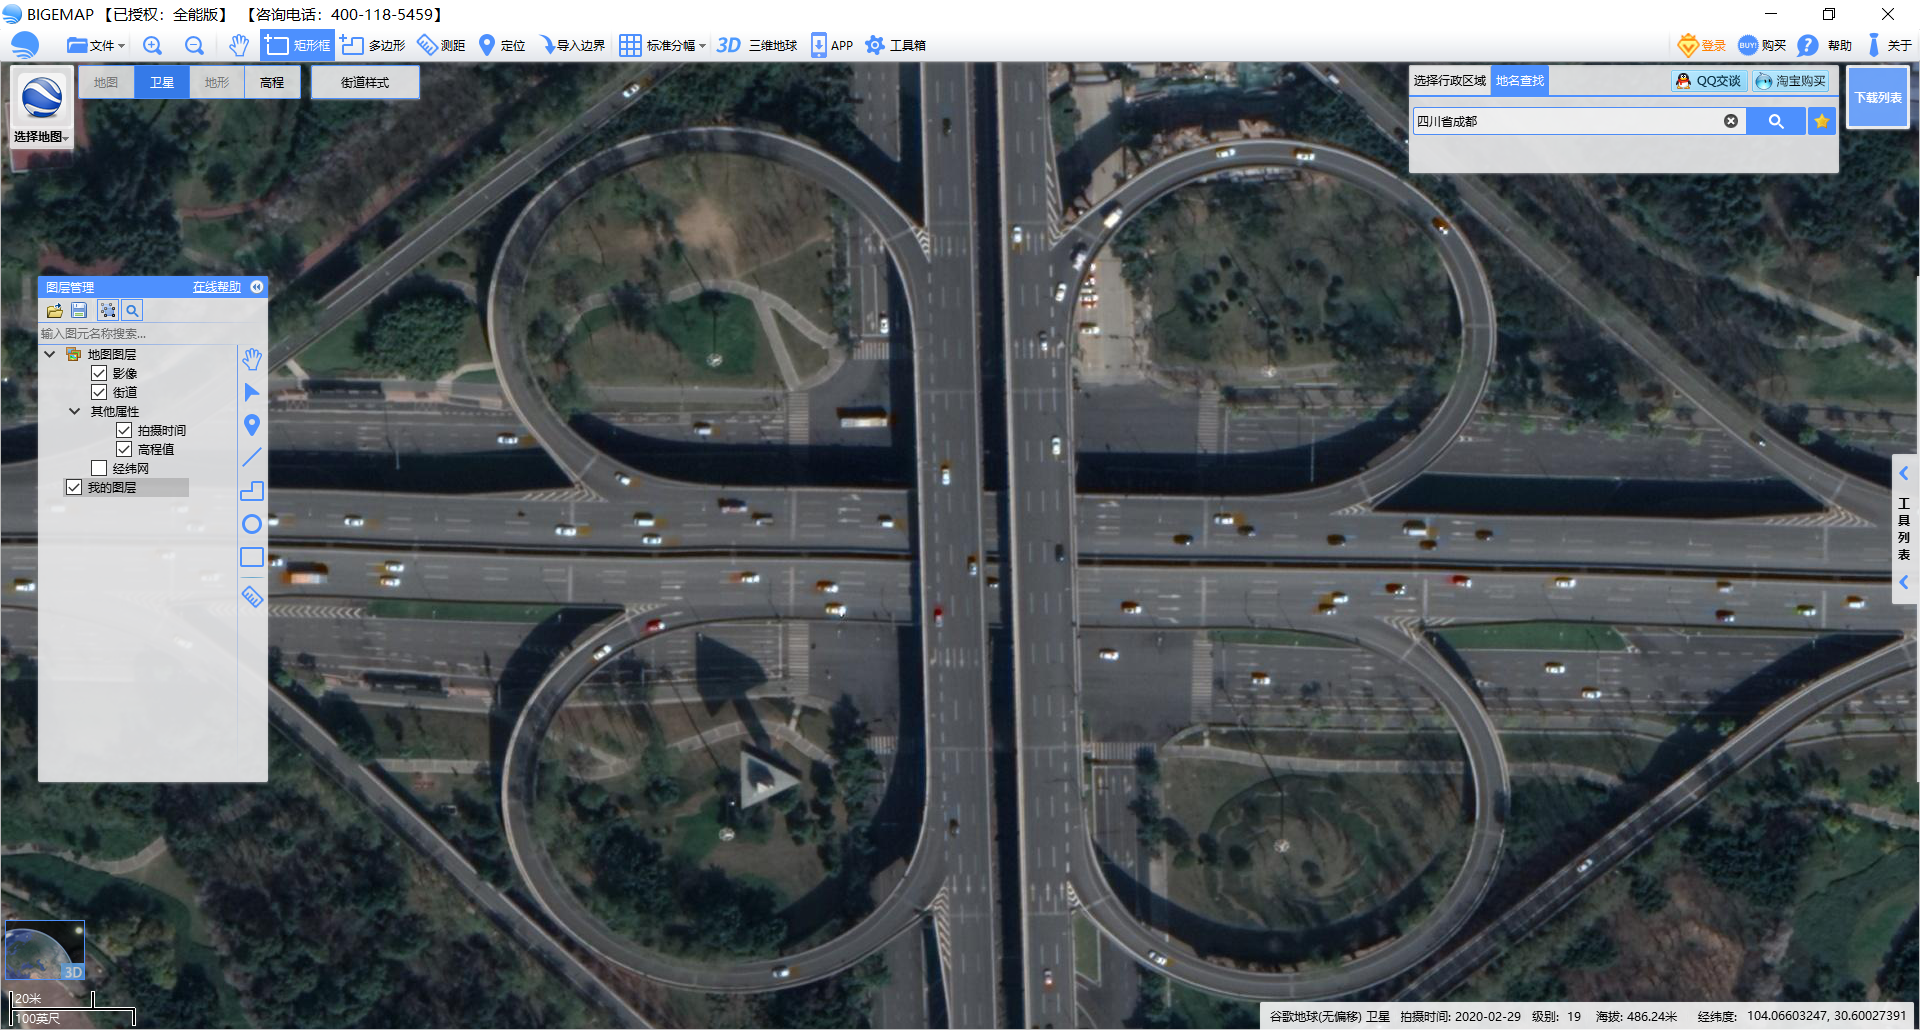Select the placemark pin drawing tool

(252, 425)
